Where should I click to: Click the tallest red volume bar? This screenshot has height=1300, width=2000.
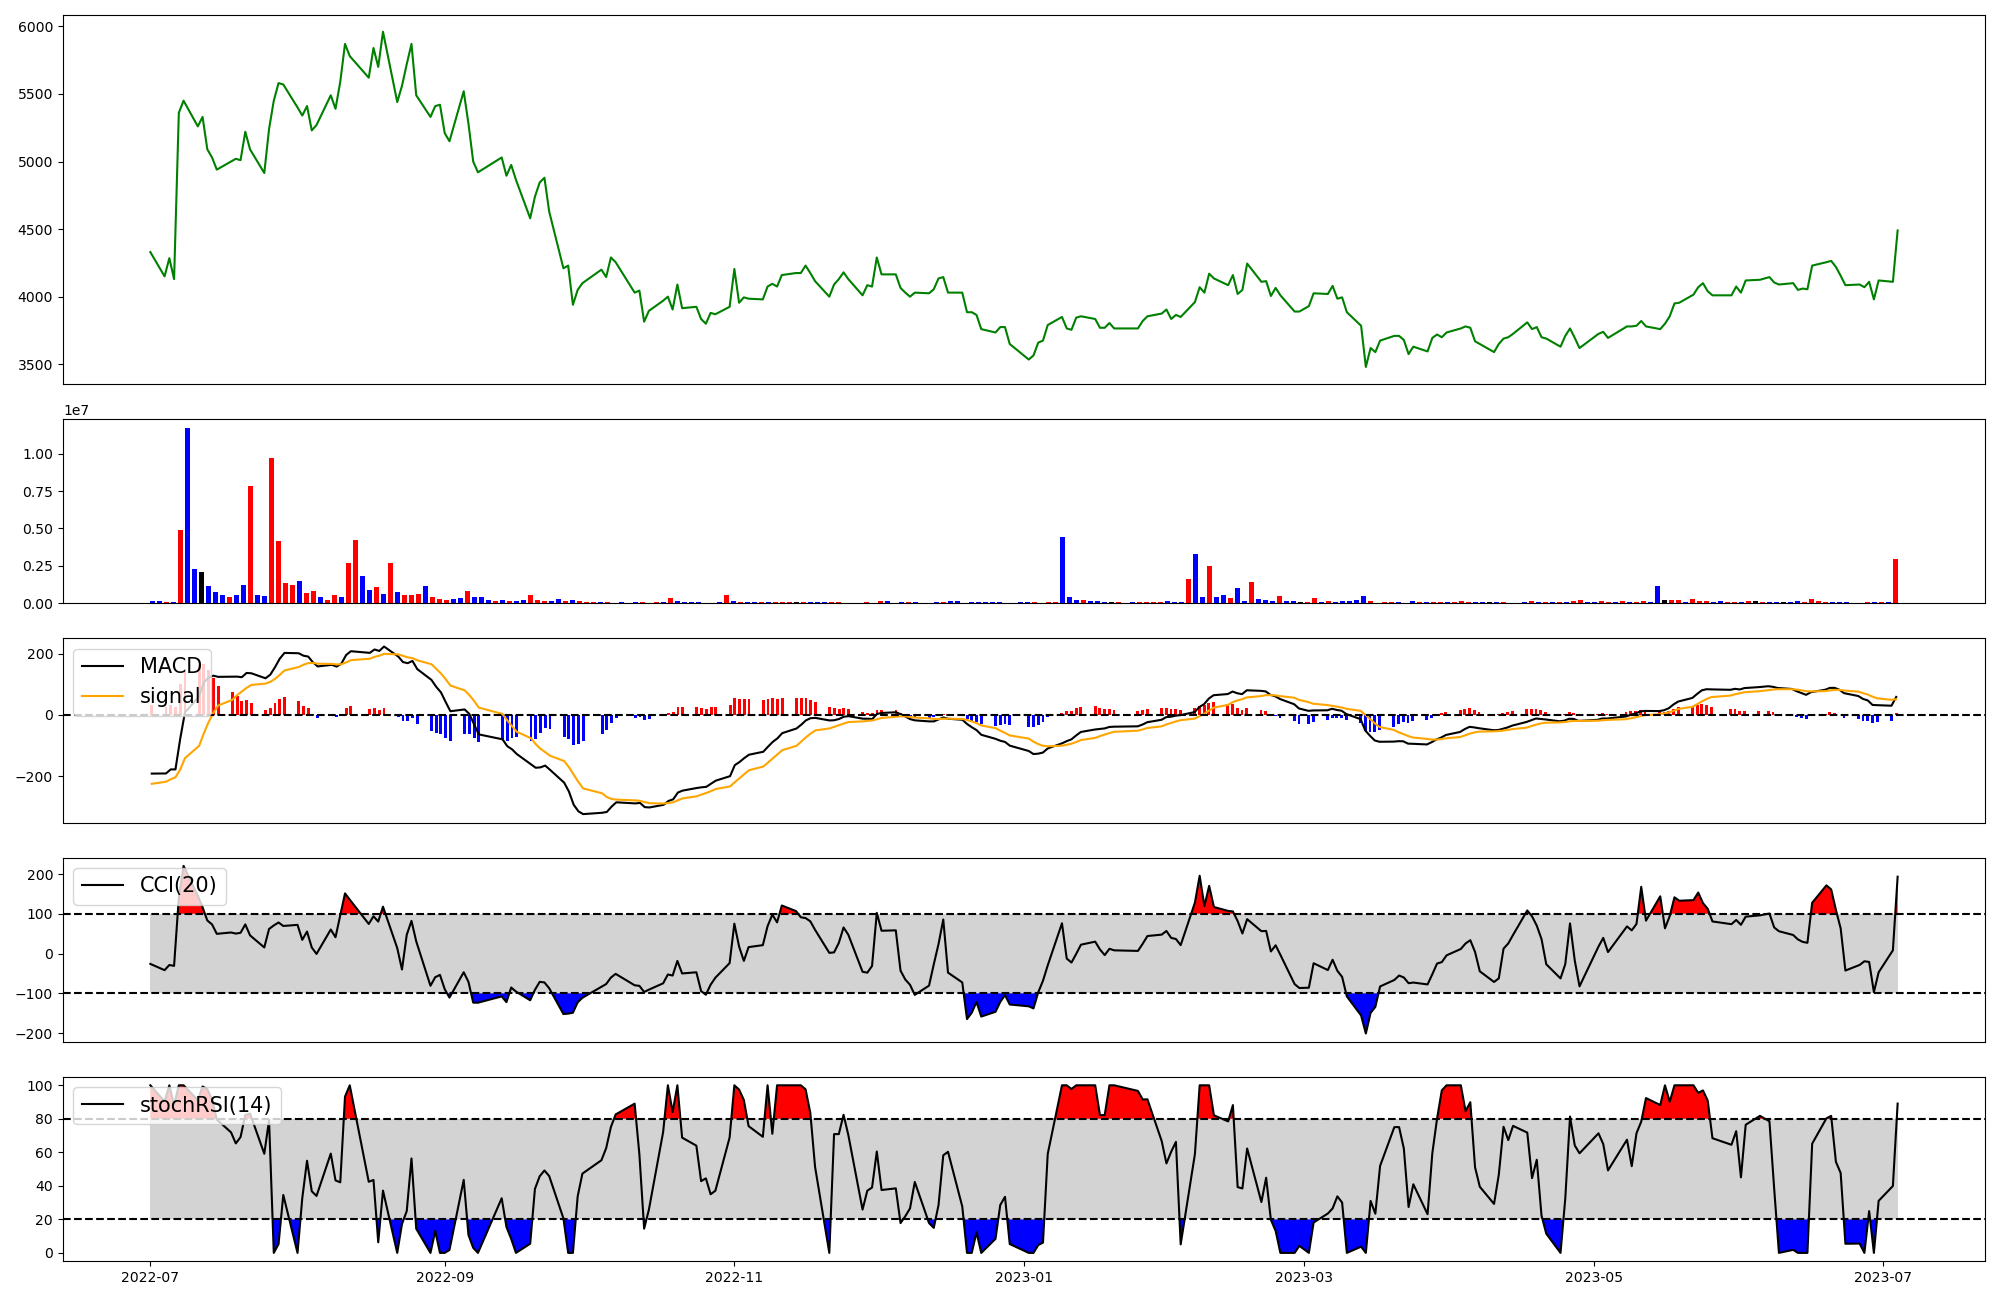271,530
